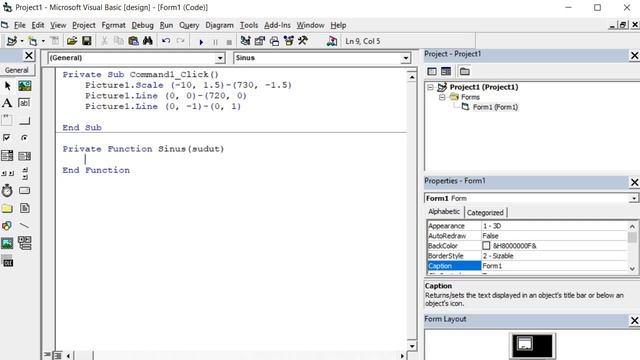The width and height of the screenshot is (640, 360).
Task: Open the Debug menu
Action: [142, 25]
